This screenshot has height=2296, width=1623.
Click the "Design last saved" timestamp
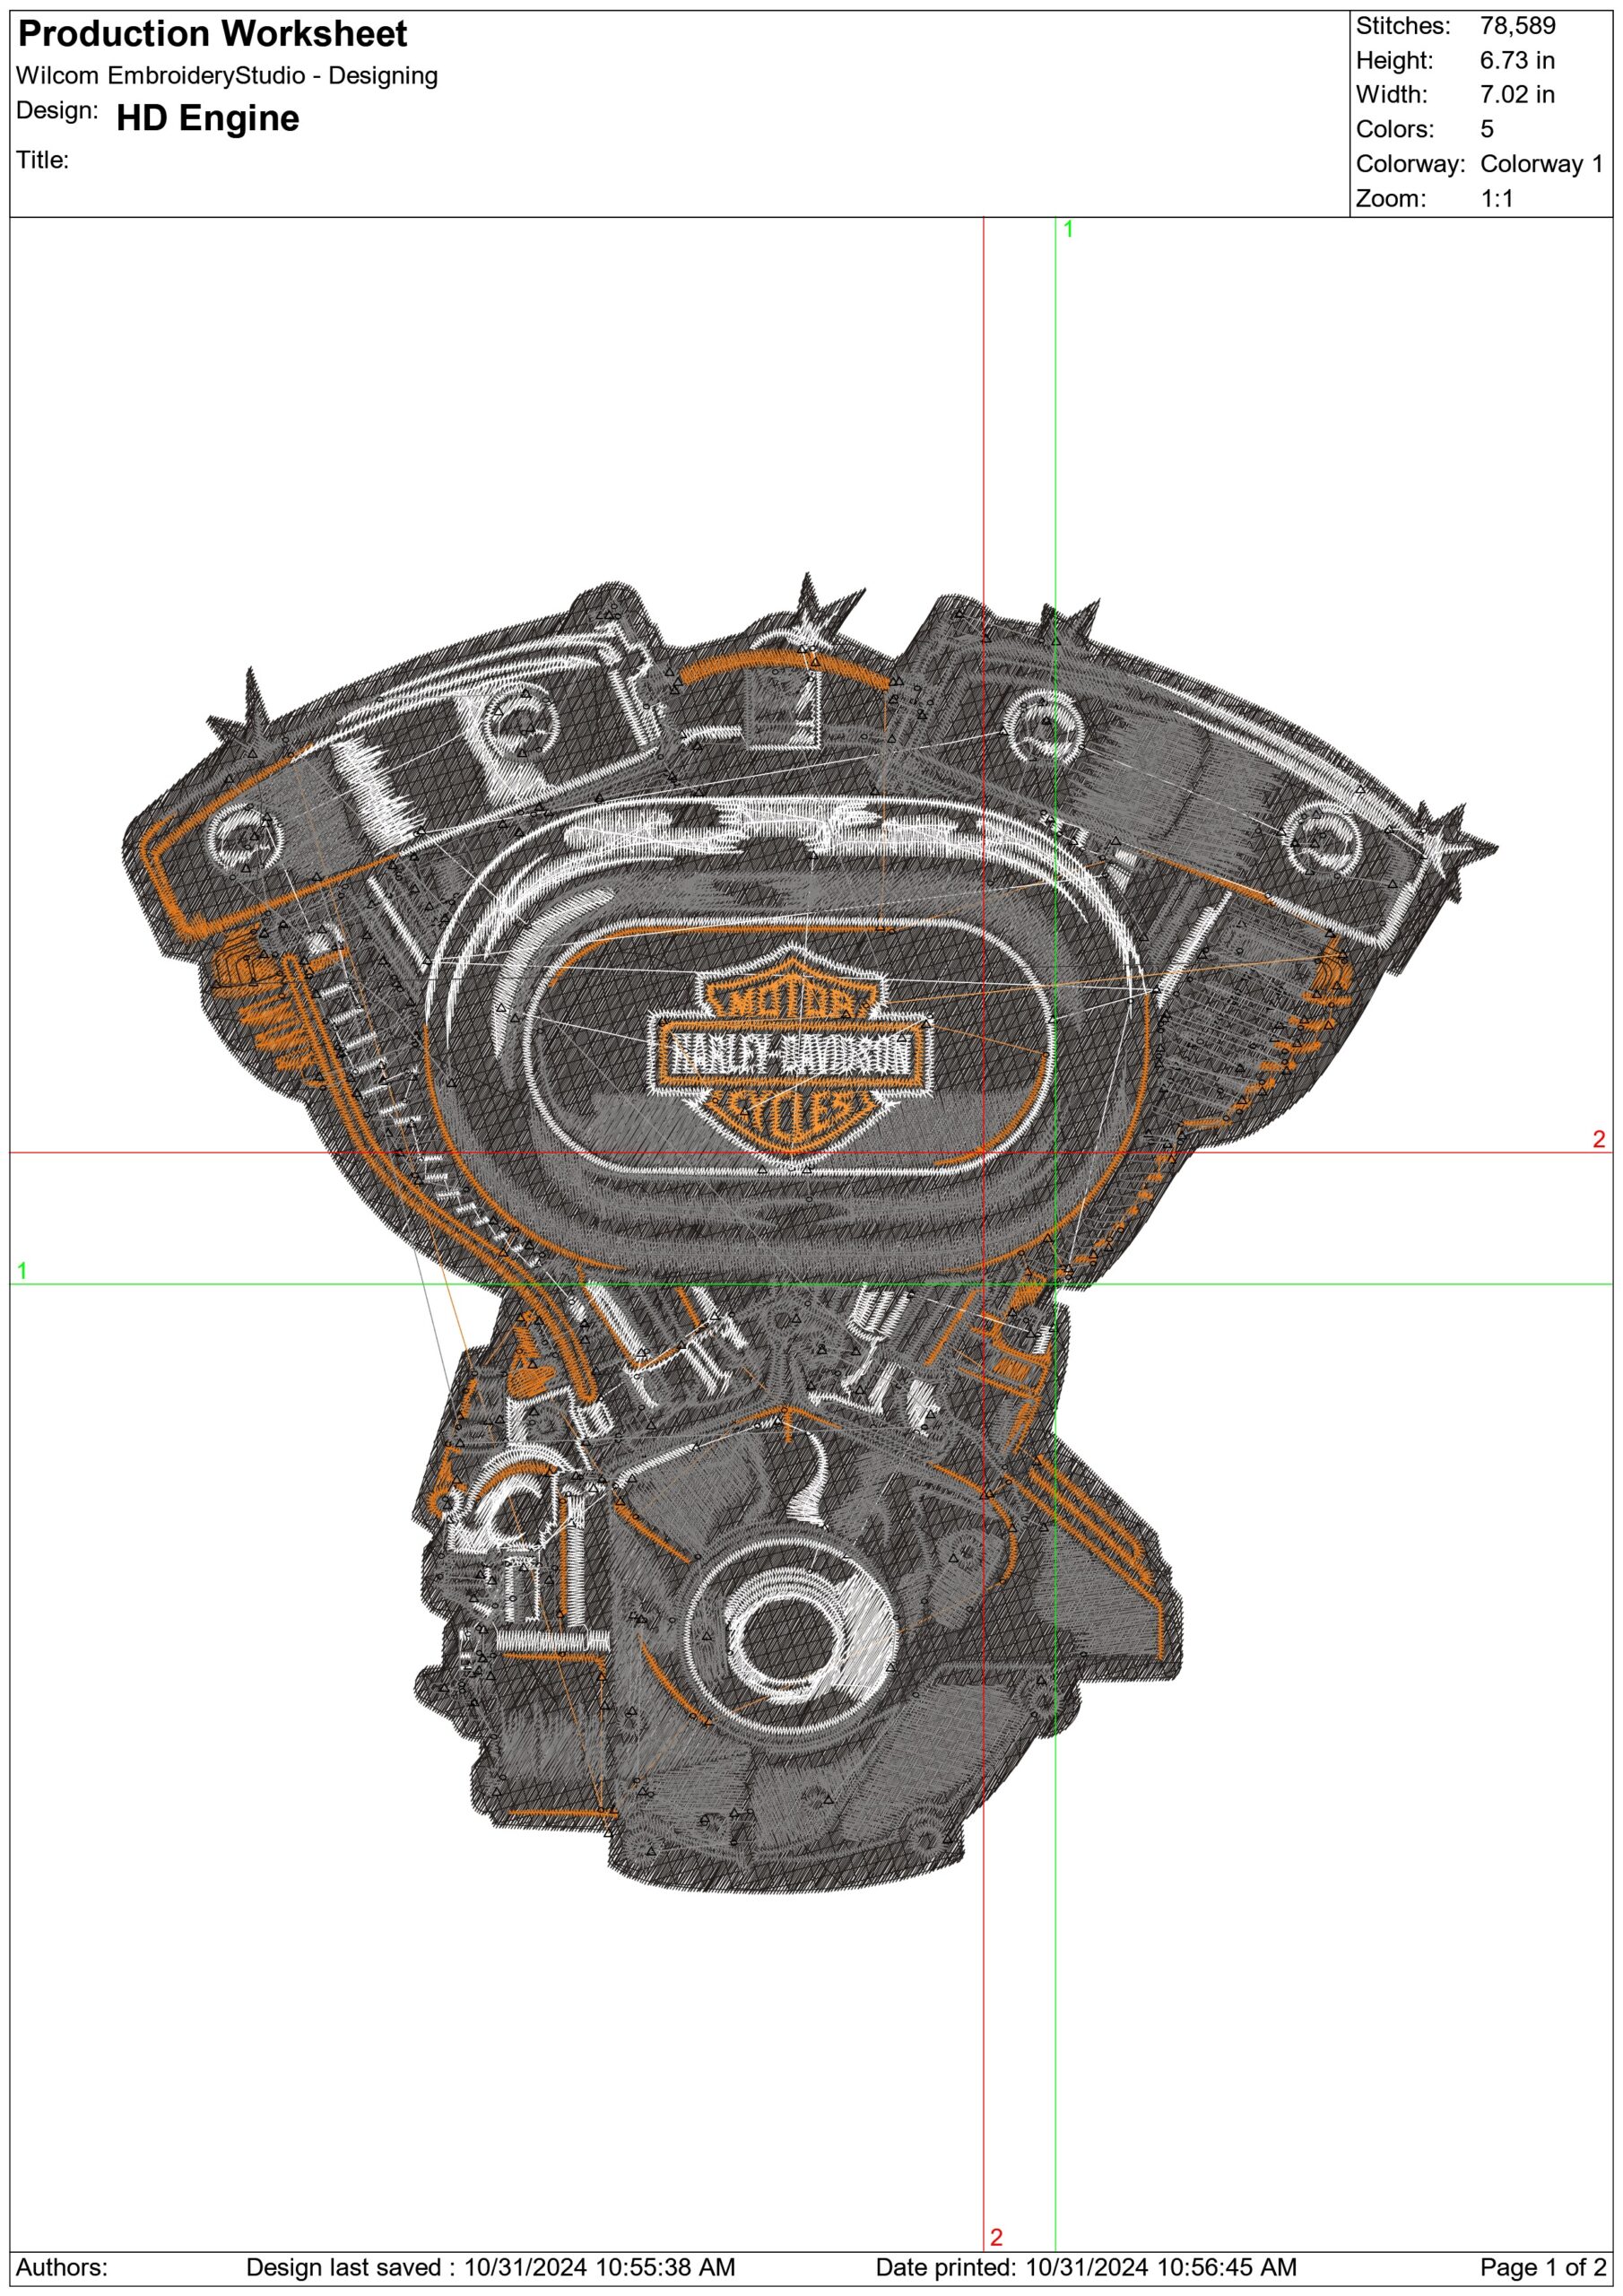pos(490,2267)
